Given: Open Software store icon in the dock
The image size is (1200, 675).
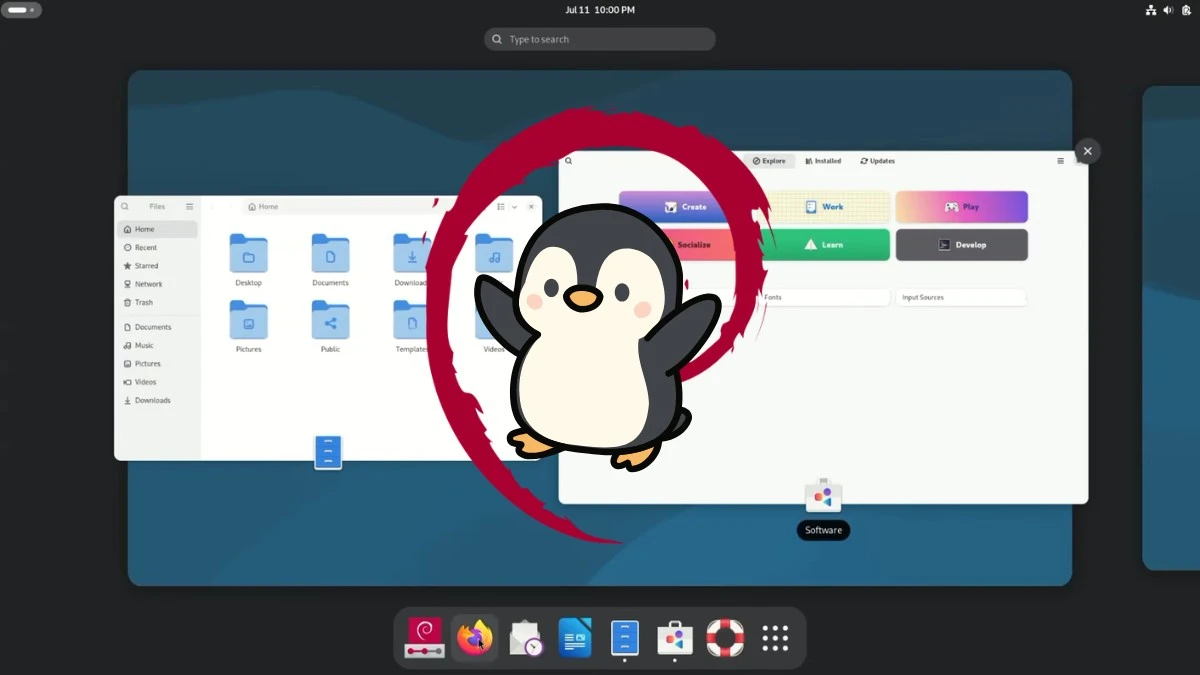Looking at the screenshot, I should [675, 638].
